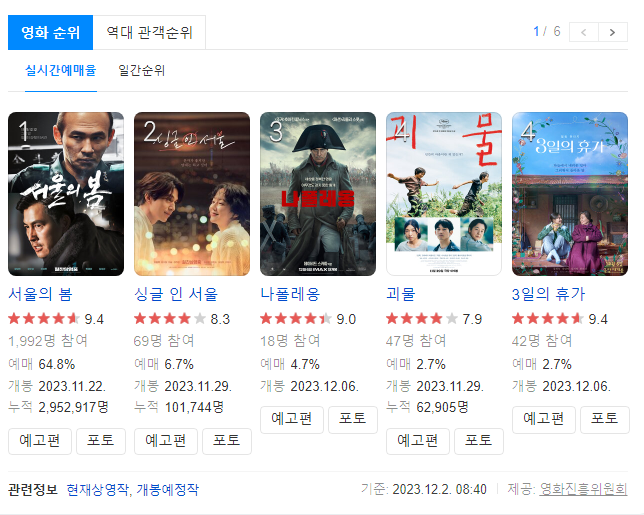View 포토 for 나폴레옹
This screenshot has width=644, height=515.
point(353,419)
